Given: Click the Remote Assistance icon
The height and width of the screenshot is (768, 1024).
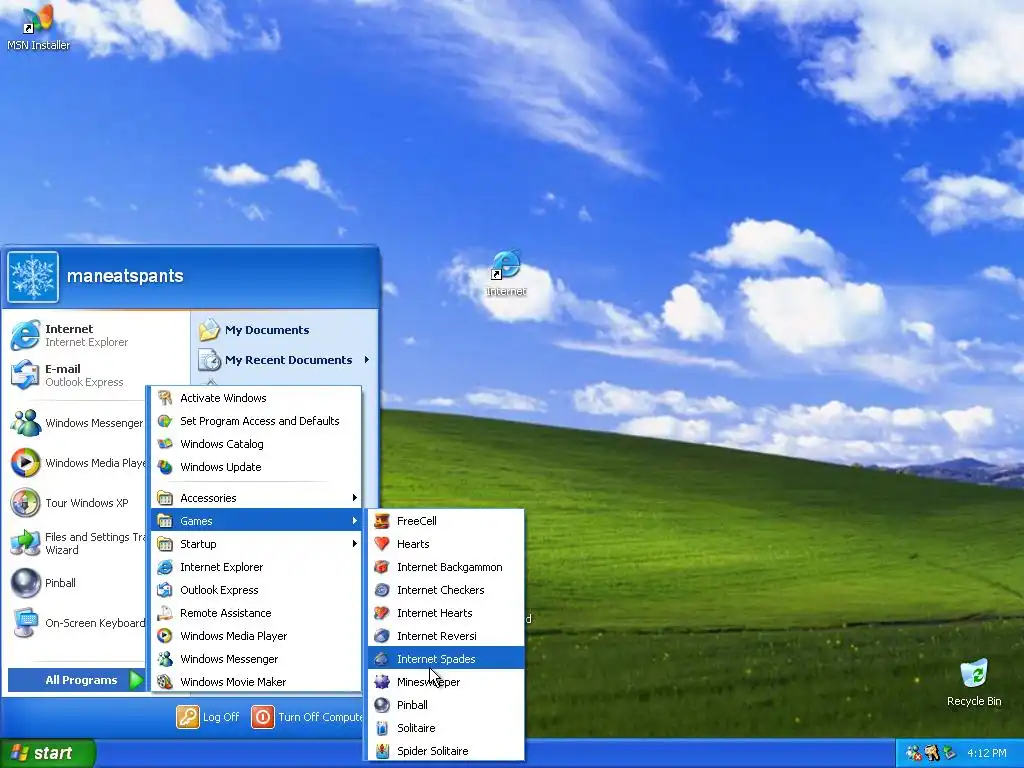Looking at the screenshot, I should [x=165, y=613].
